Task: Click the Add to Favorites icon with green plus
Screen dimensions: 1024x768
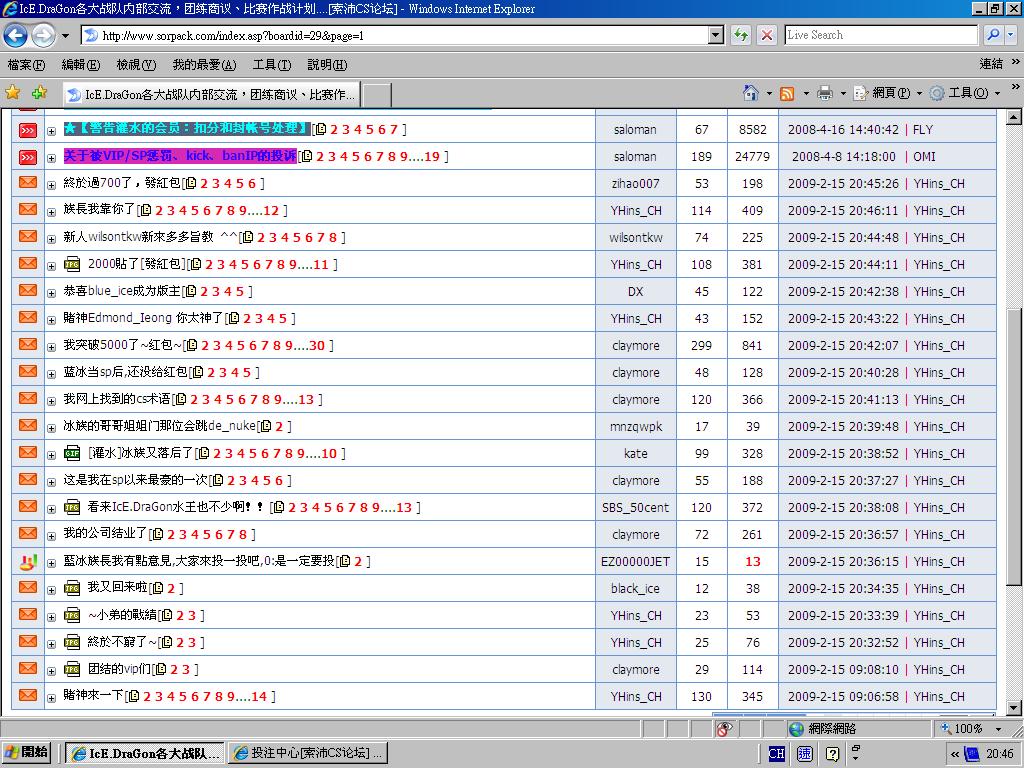Action: coord(39,93)
